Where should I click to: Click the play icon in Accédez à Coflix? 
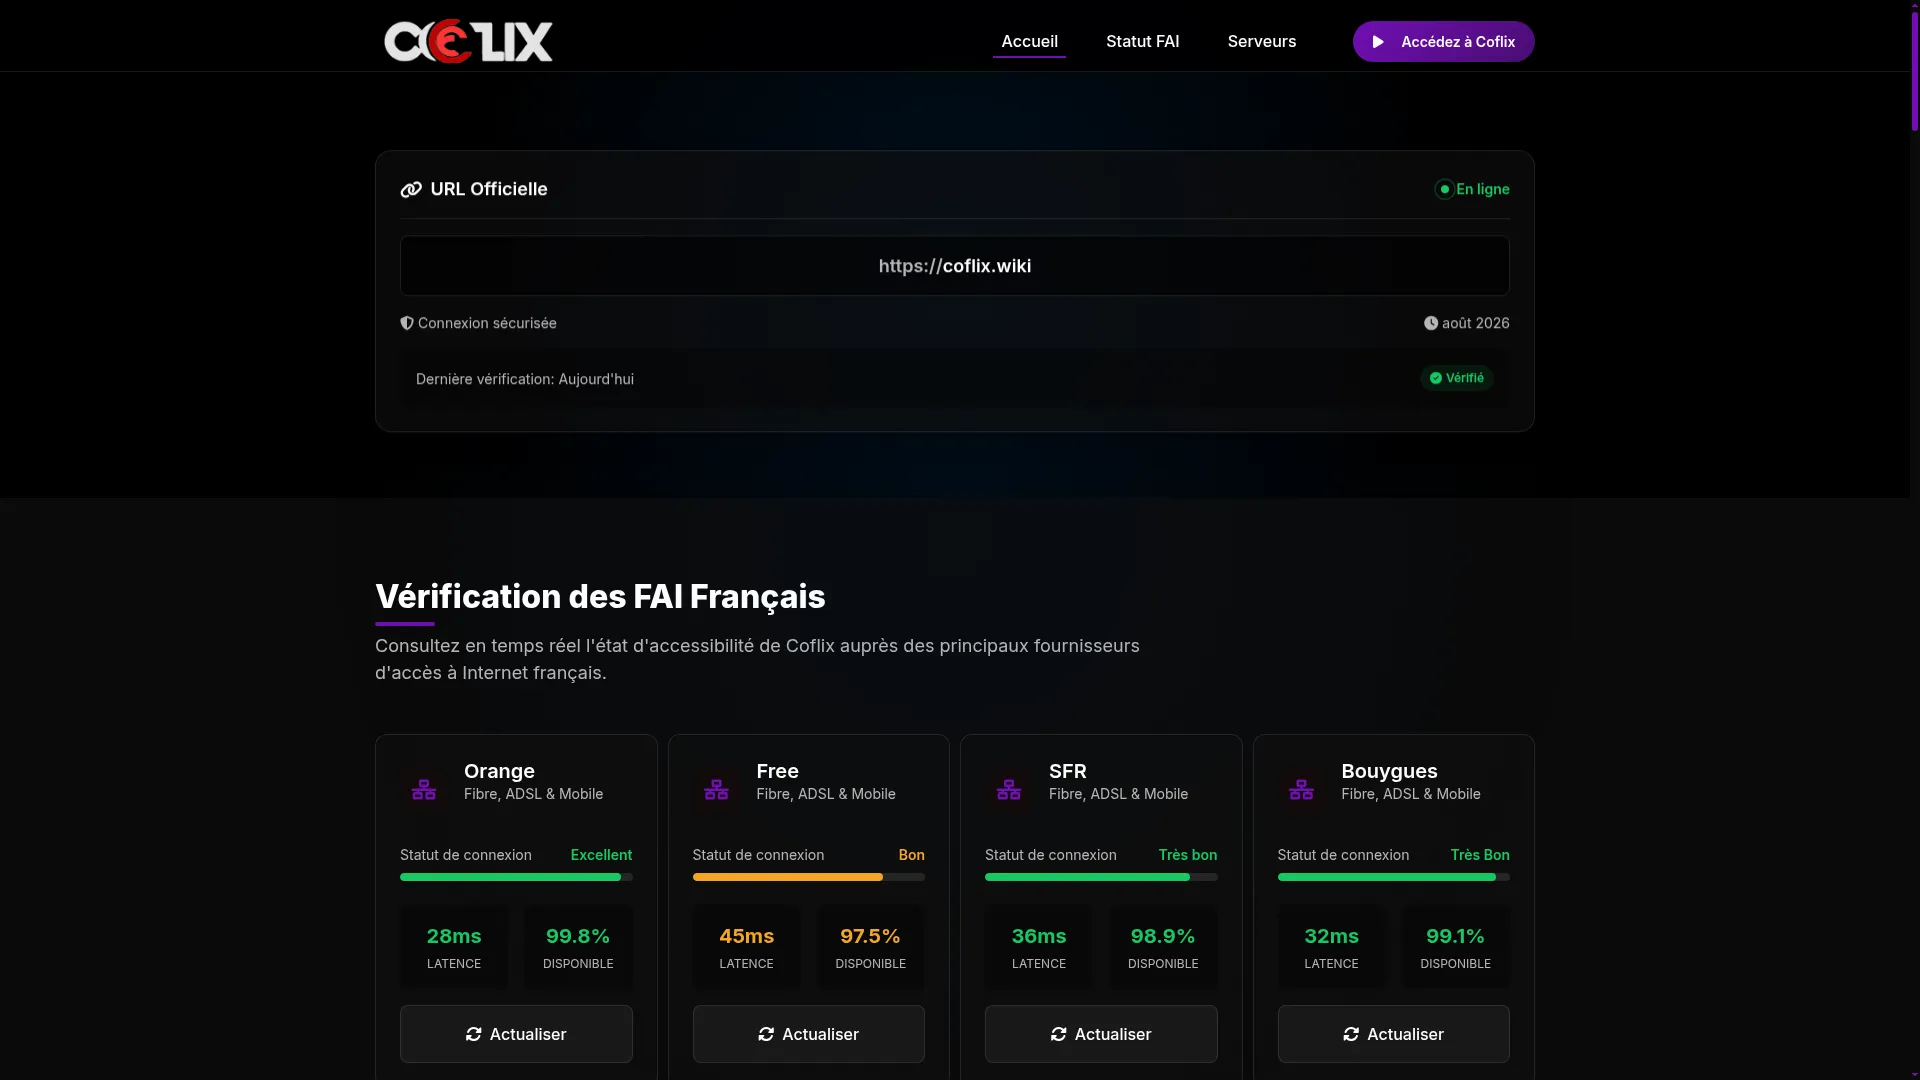[x=1379, y=42]
